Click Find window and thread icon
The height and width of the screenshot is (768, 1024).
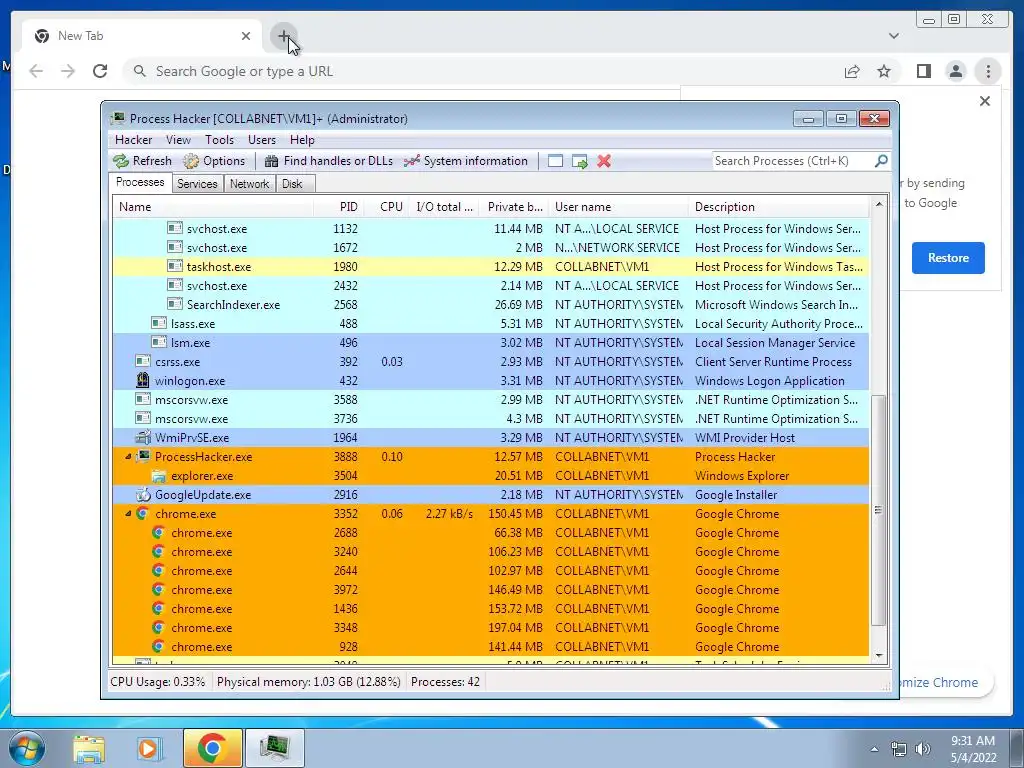pyautogui.click(x=579, y=161)
